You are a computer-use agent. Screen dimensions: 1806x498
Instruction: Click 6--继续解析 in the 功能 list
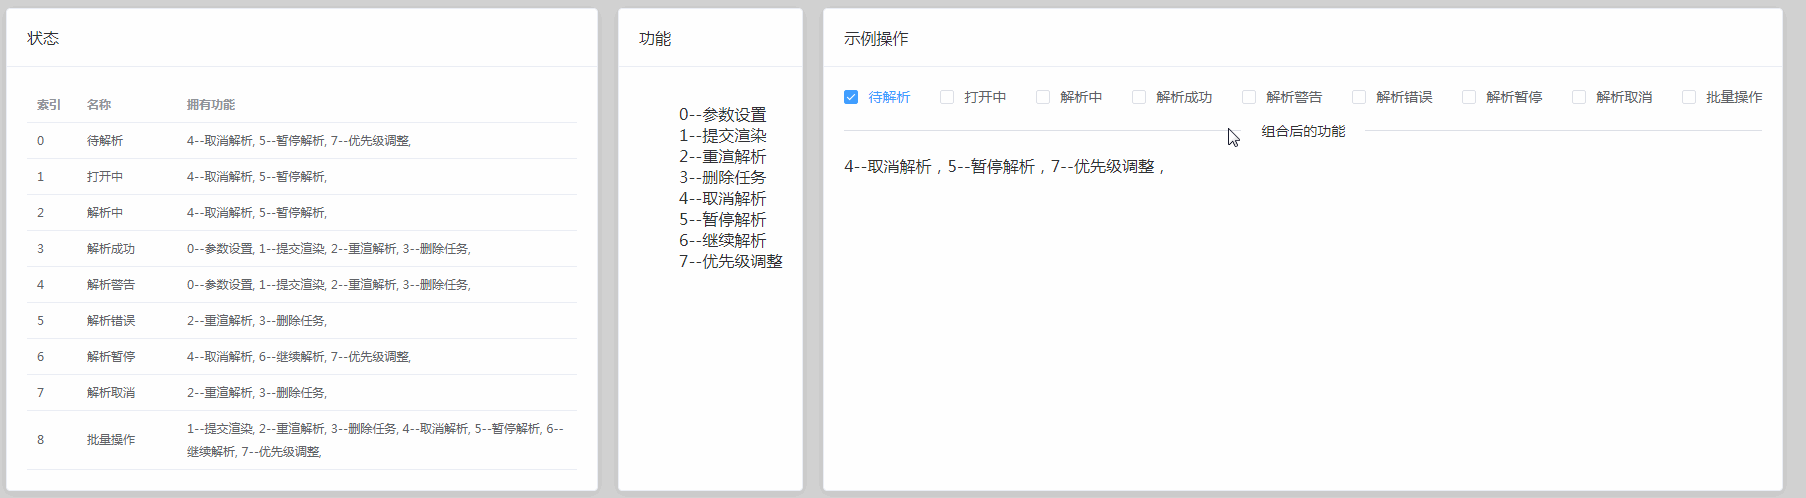click(723, 241)
